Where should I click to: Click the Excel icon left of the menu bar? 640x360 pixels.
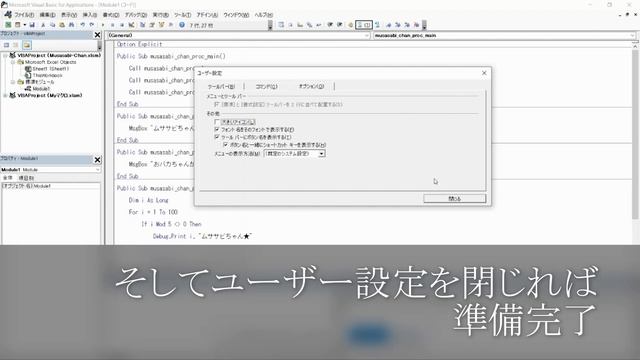point(8,15)
